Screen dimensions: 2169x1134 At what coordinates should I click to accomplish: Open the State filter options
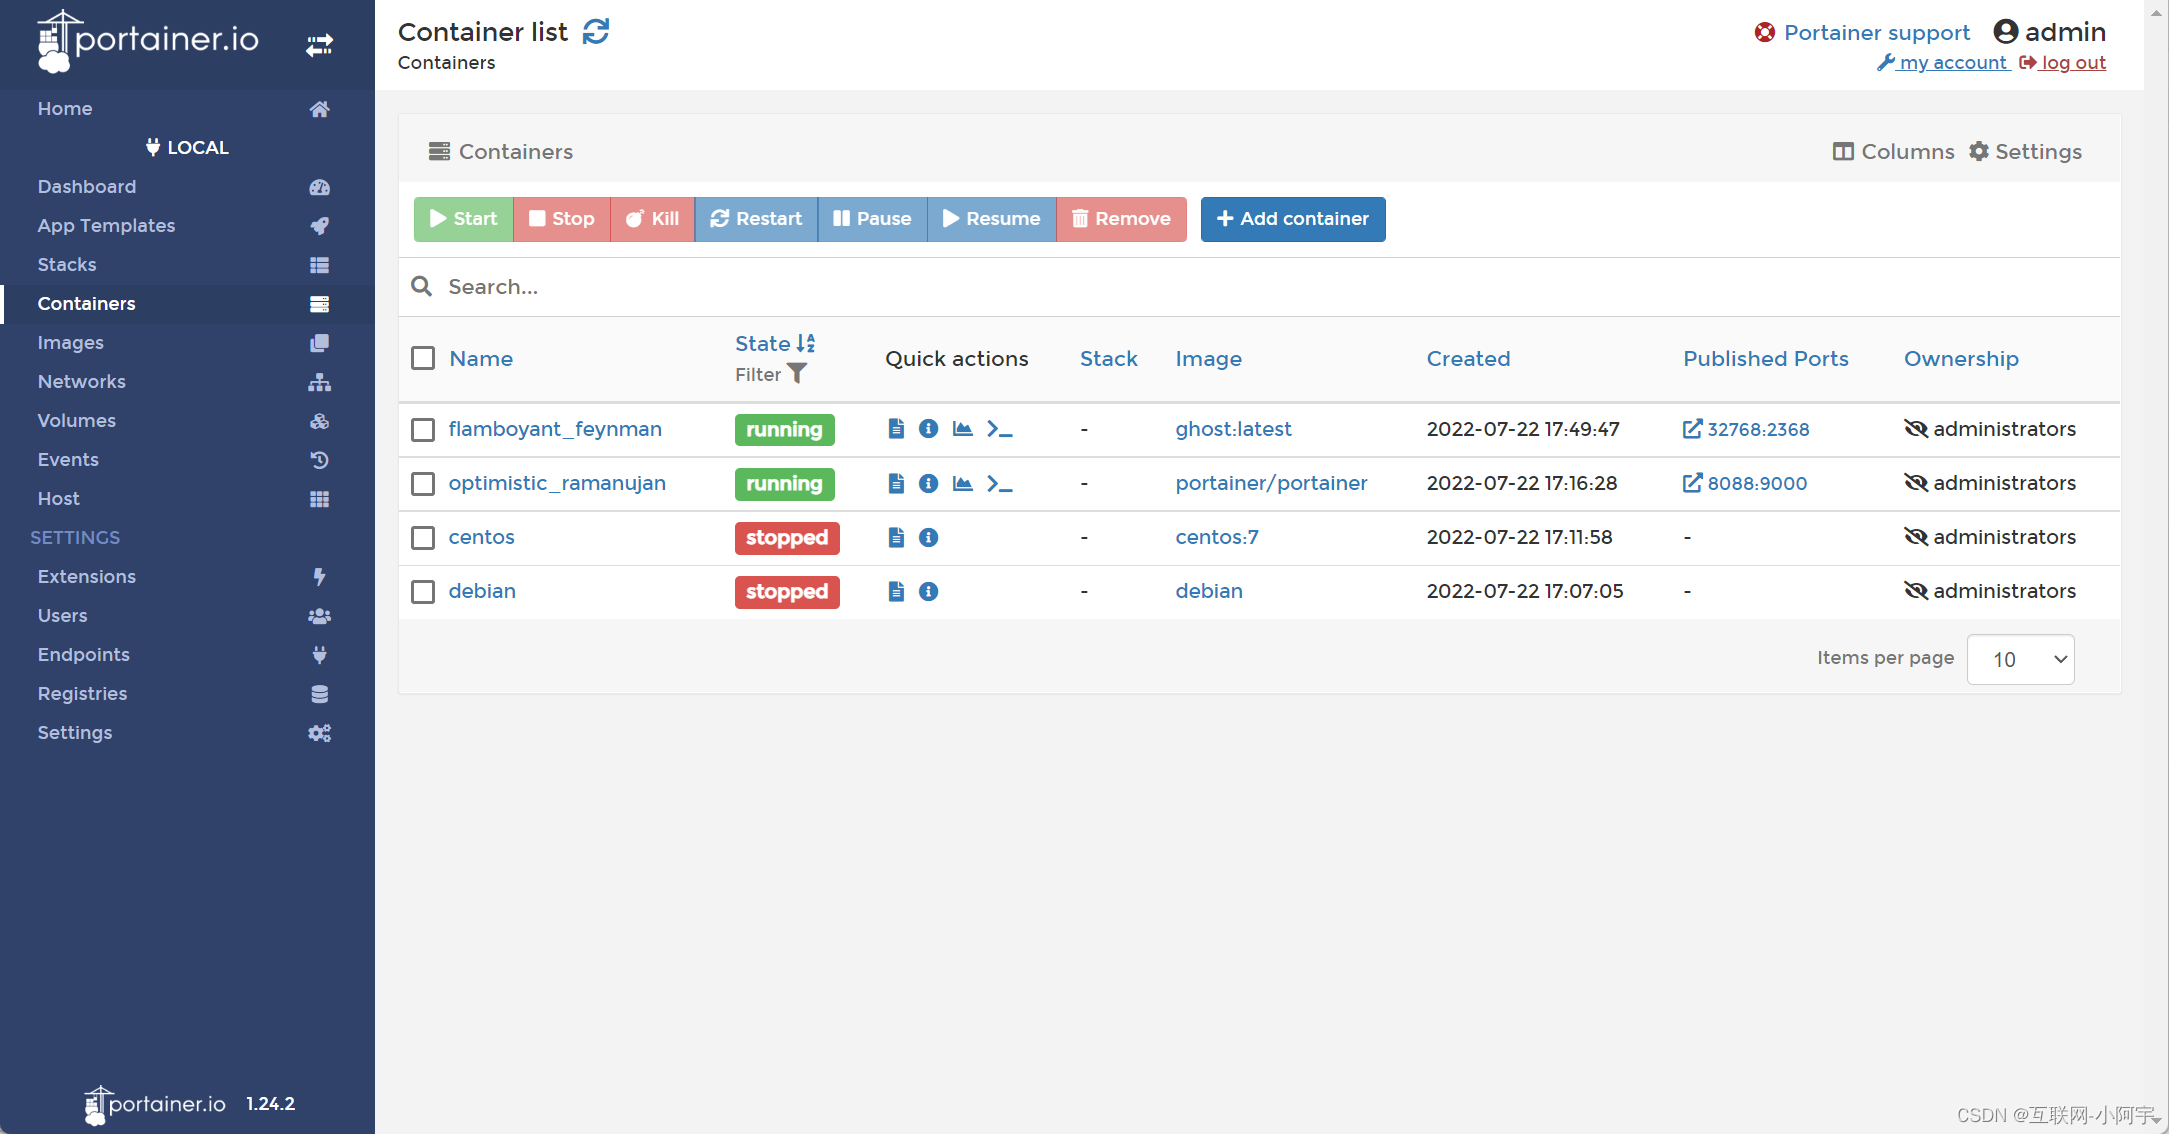[x=797, y=373]
